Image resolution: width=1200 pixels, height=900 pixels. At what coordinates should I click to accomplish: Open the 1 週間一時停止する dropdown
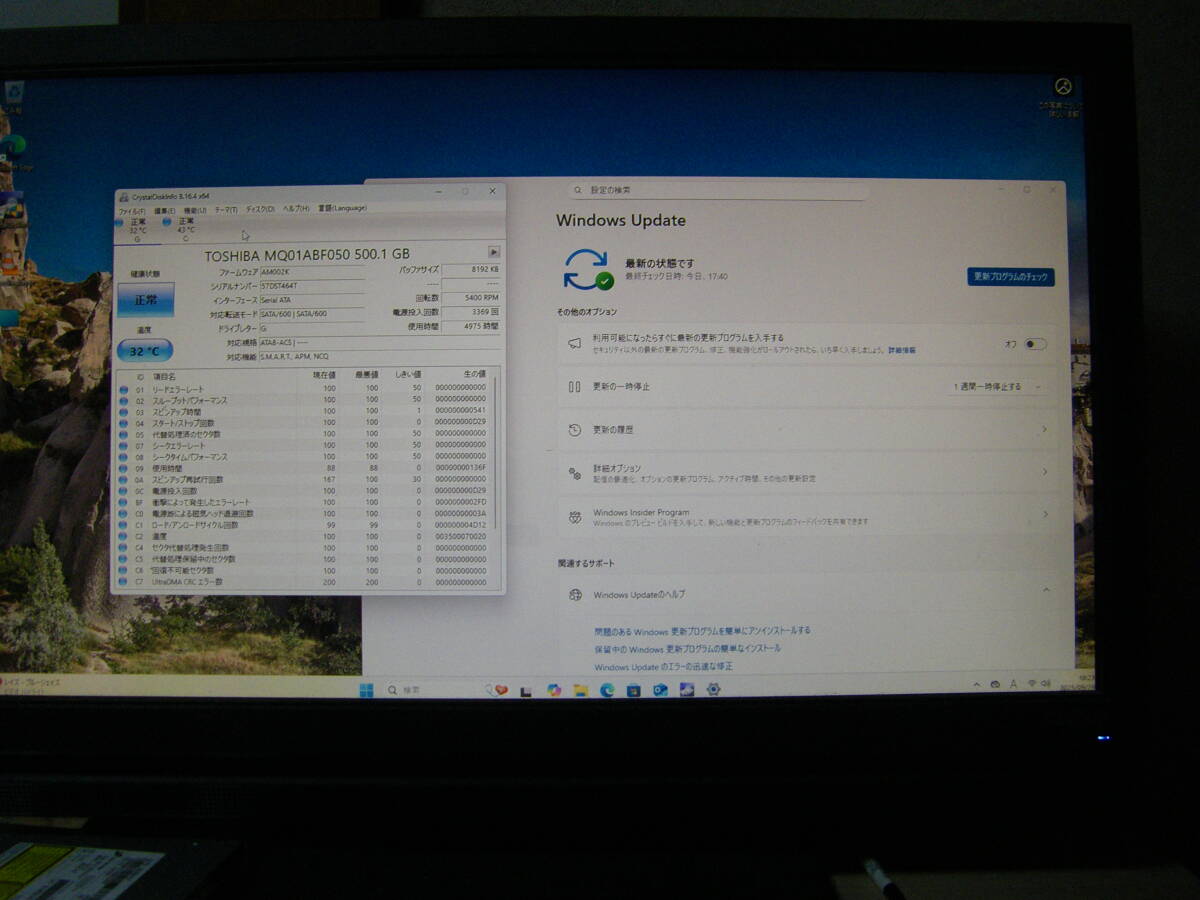(x=998, y=387)
